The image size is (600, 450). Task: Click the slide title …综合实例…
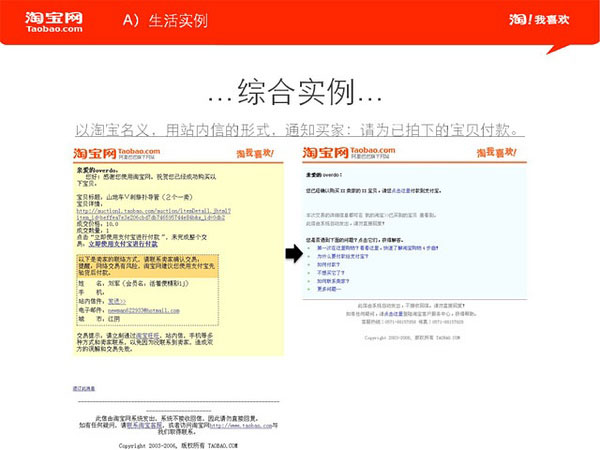coord(295,92)
